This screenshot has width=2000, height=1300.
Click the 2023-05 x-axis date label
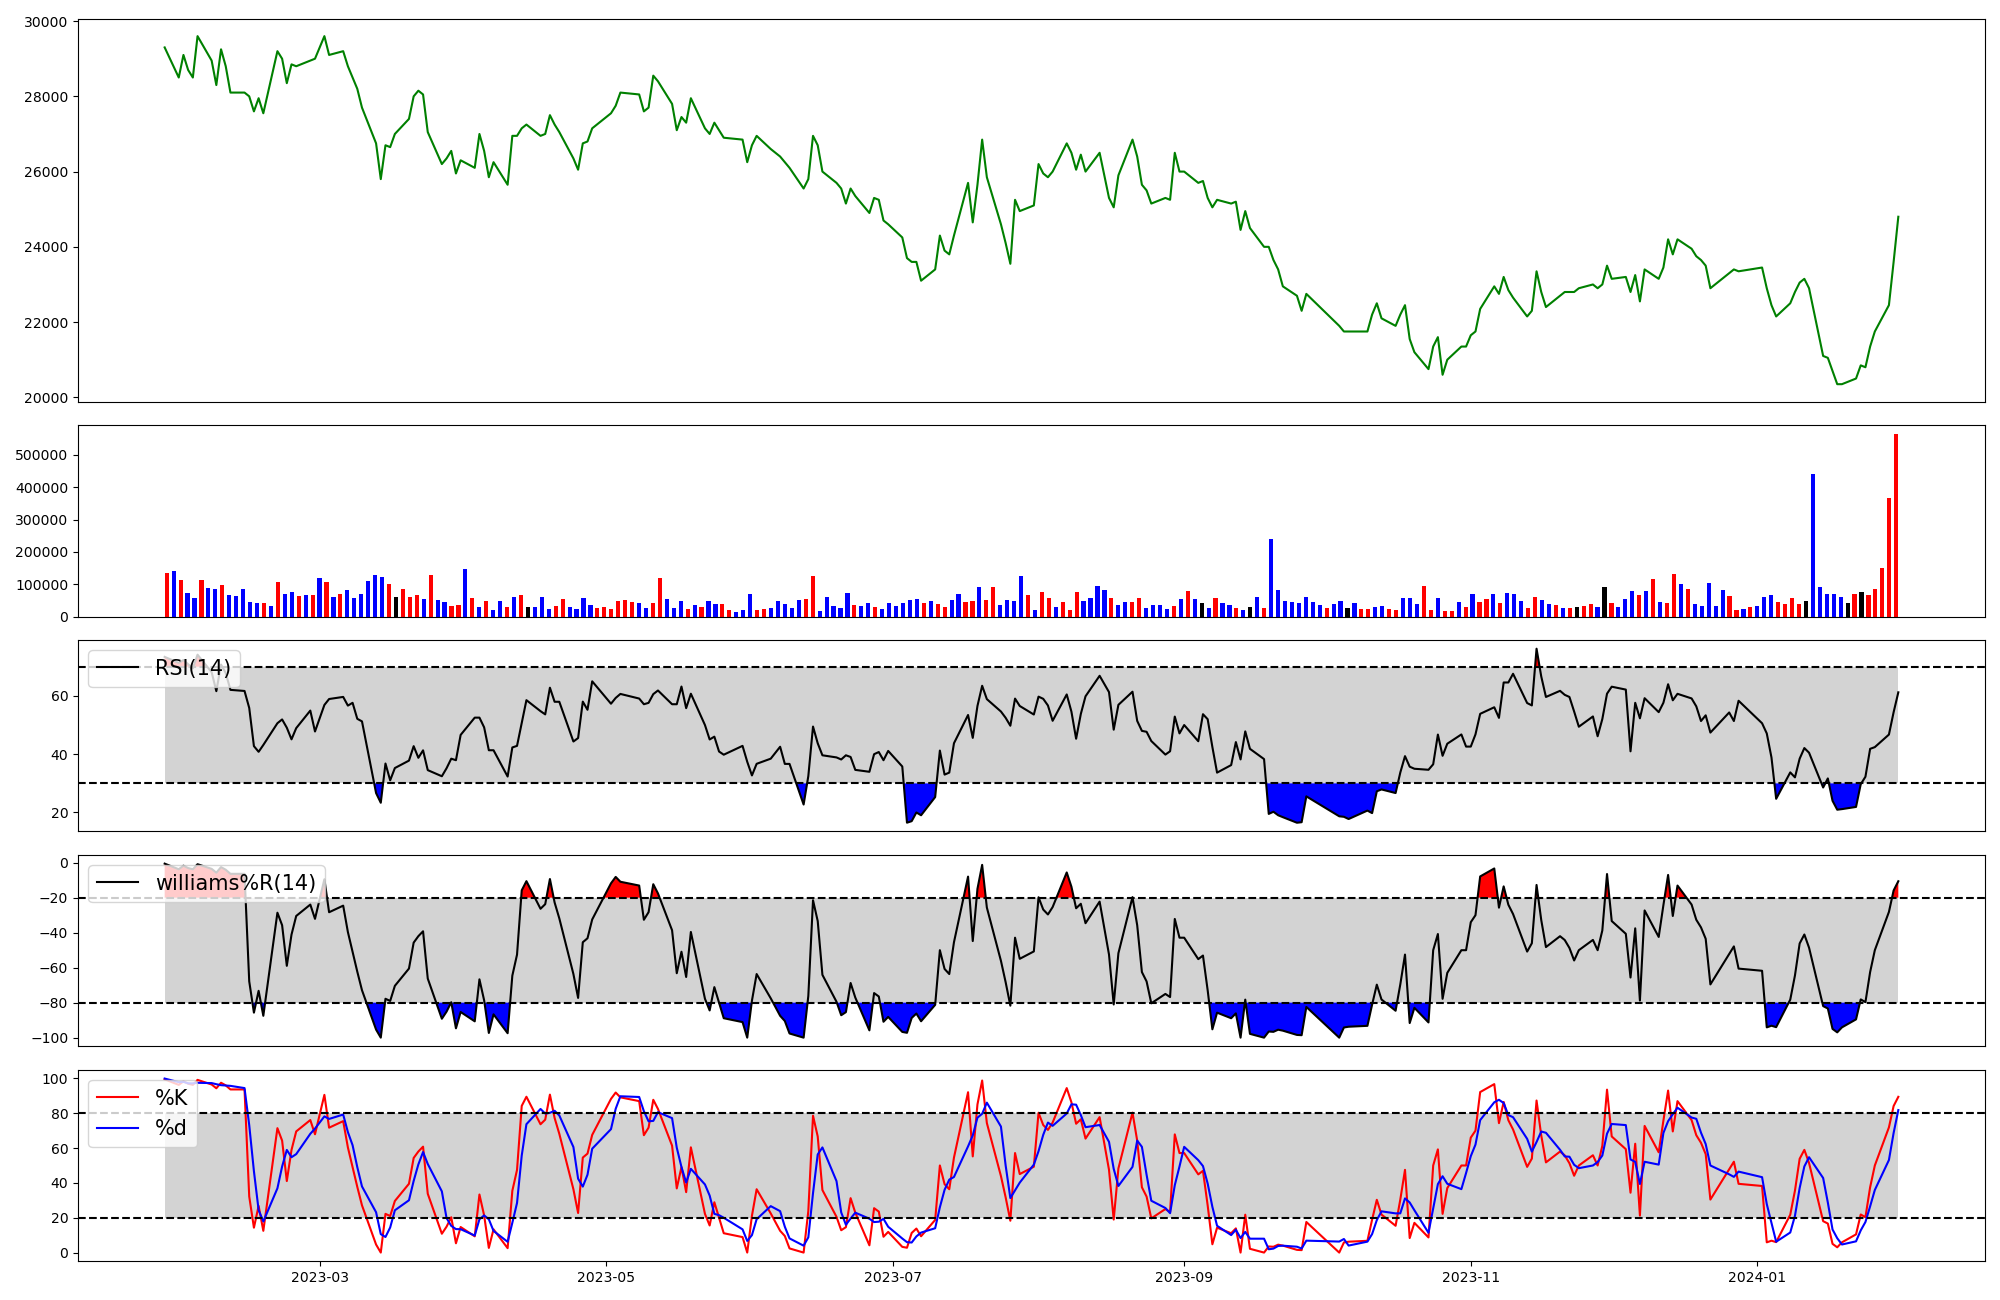click(606, 1277)
